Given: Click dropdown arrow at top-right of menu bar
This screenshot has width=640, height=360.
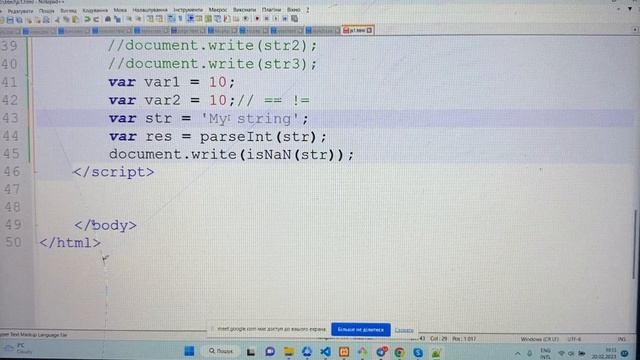Looking at the screenshot, I should 630,9.
